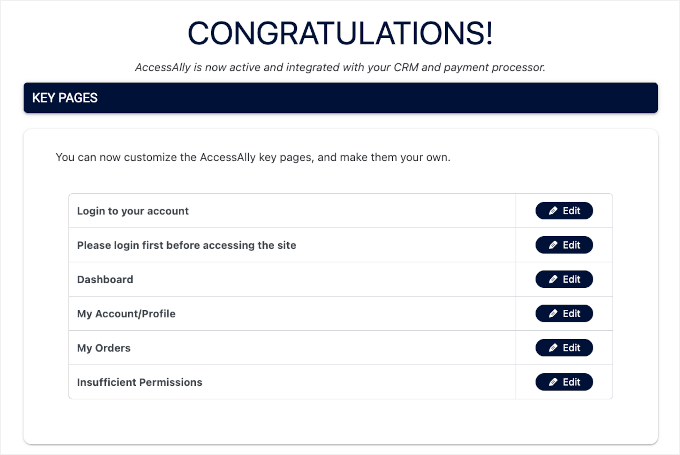Edit the Insufficient Permissions page
The image size is (680, 455).
point(565,382)
